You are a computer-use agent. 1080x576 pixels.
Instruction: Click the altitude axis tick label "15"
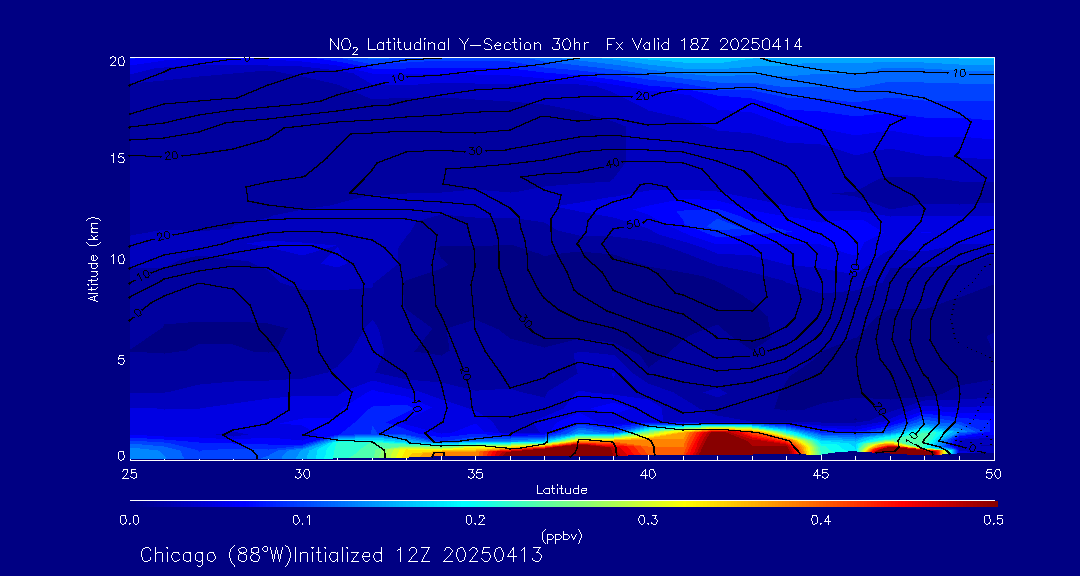[x=117, y=158]
